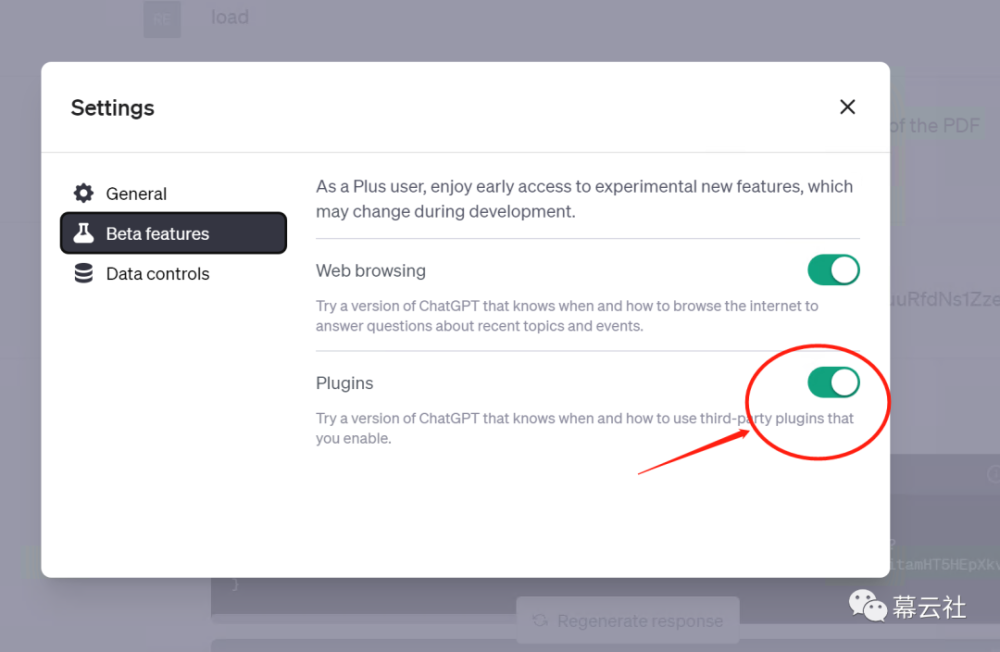Screen dimensions: 1000x652
Task: Select the Beta features tab label
Action: tap(158, 234)
